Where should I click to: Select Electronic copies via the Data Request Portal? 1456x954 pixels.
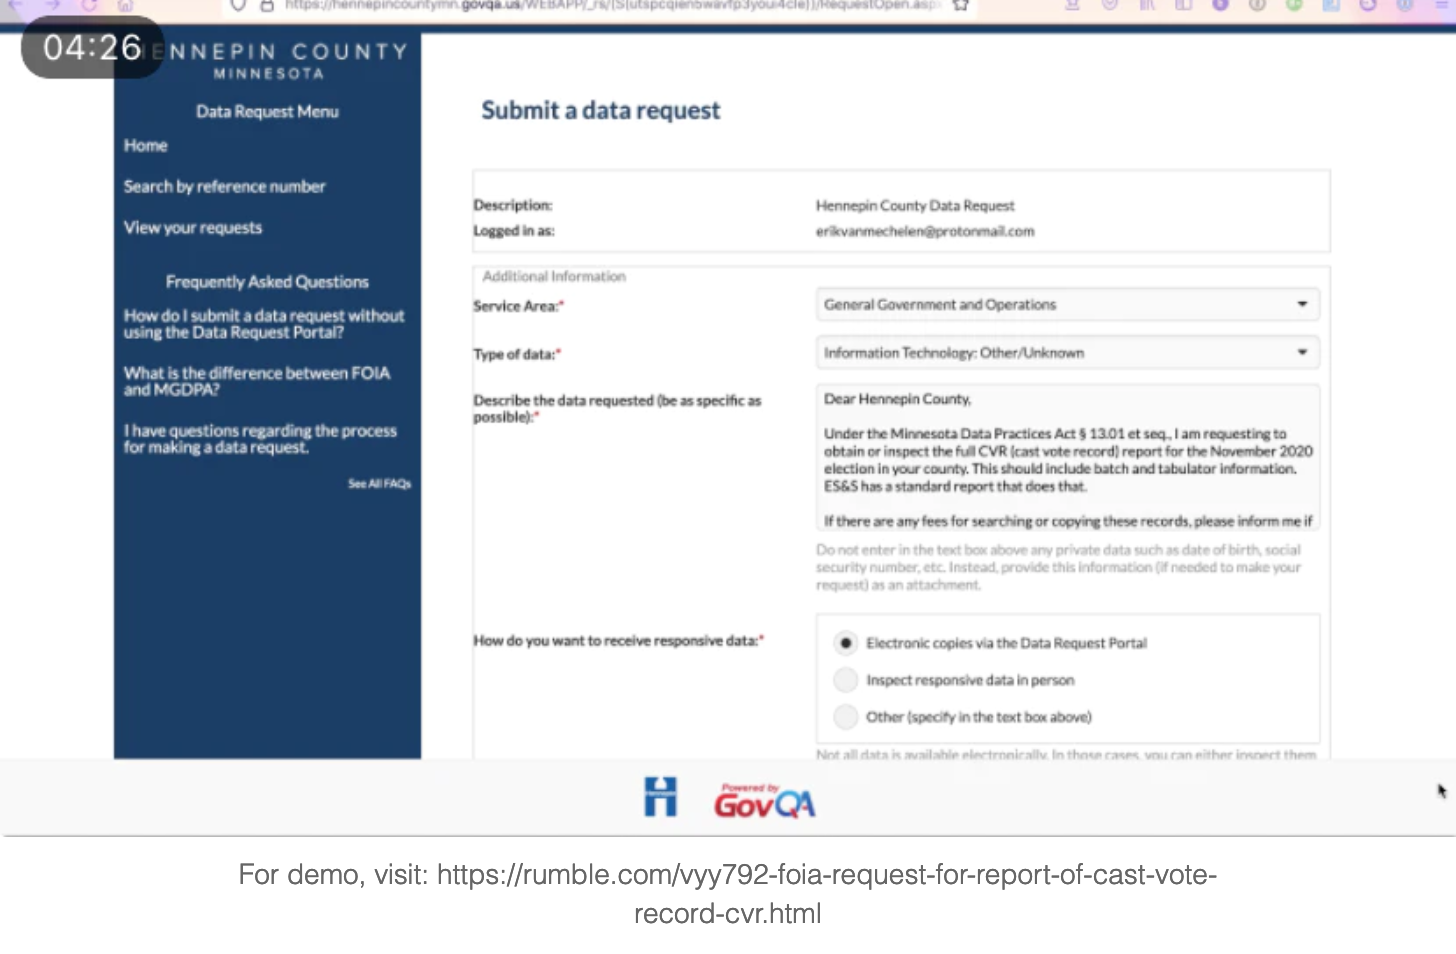[x=846, y=643]
